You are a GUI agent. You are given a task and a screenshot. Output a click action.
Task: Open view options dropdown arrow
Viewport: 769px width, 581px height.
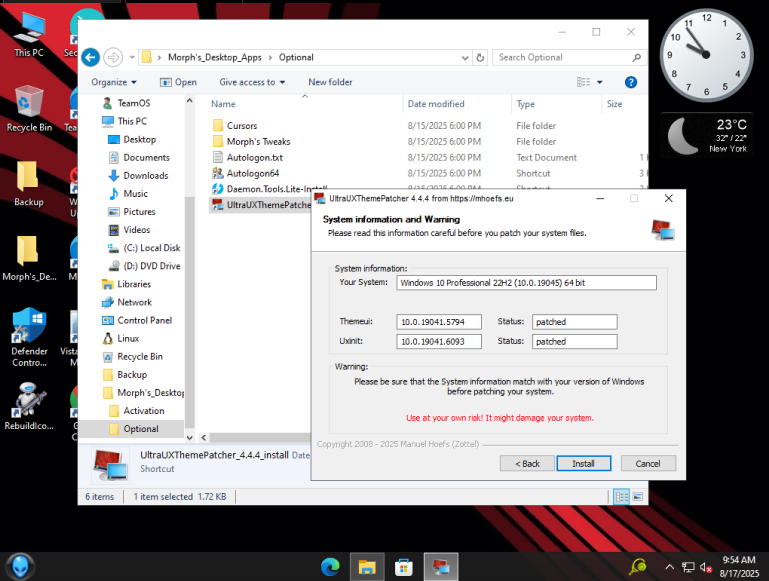(x=599, y=82)
